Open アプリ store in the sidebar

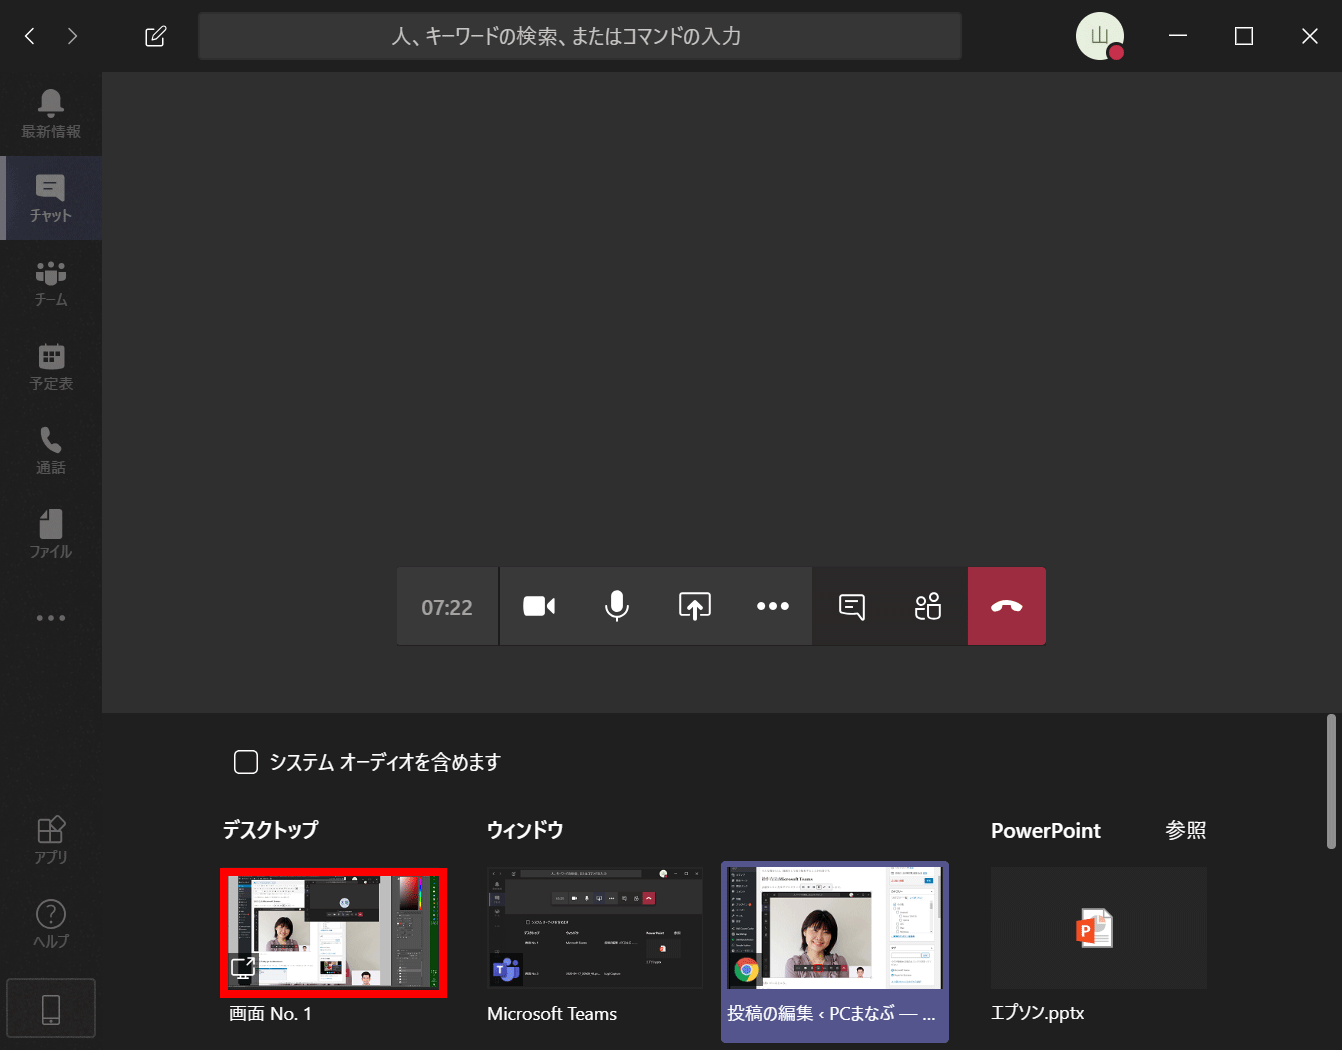(51, 840)
